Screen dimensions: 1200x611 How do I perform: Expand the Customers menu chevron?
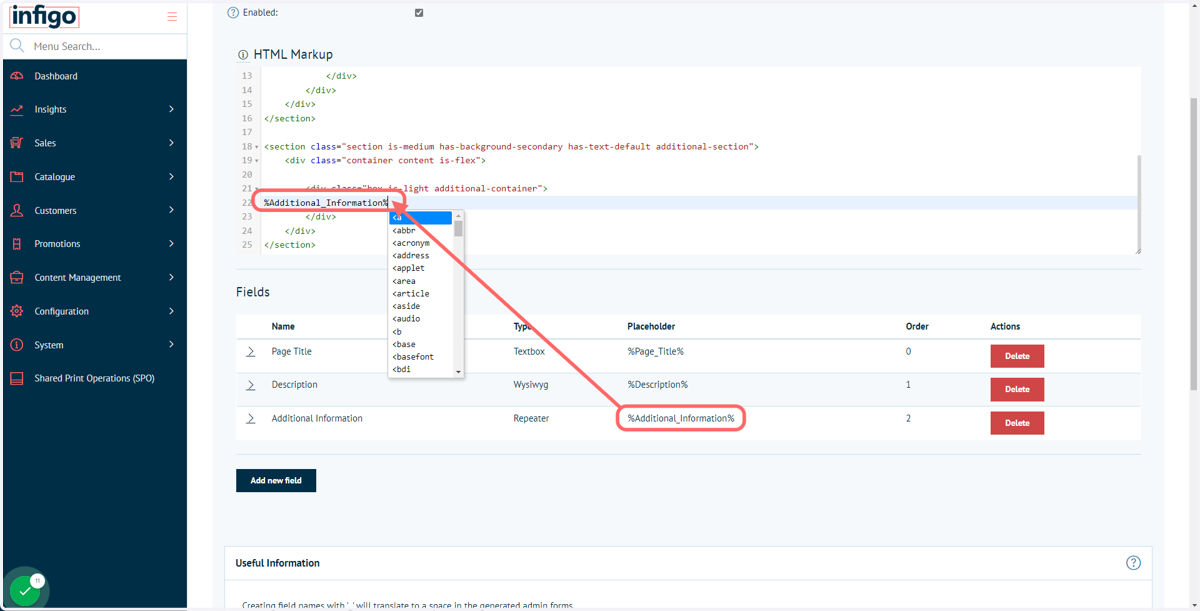tap(171, 211)
